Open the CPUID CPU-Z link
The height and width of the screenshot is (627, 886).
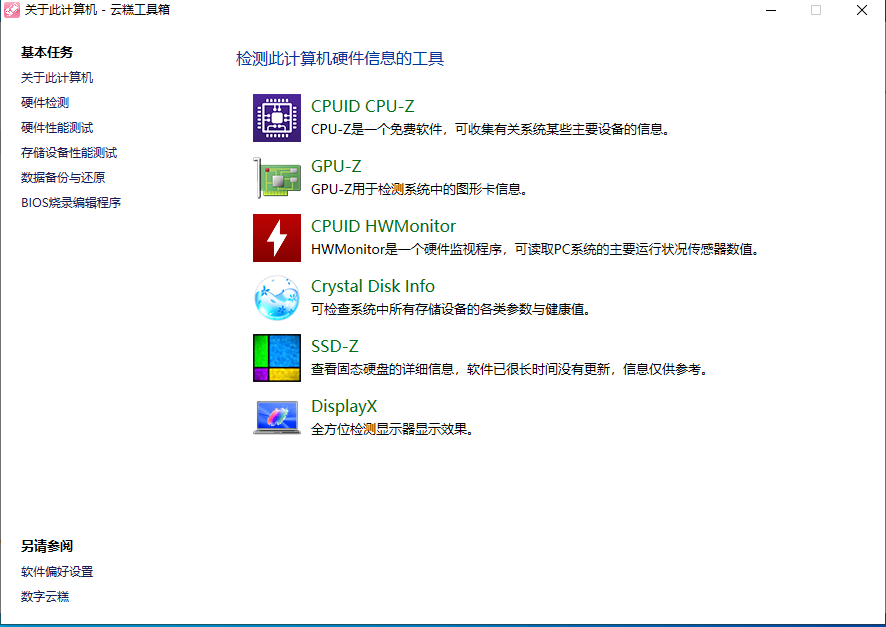[363, 106]
